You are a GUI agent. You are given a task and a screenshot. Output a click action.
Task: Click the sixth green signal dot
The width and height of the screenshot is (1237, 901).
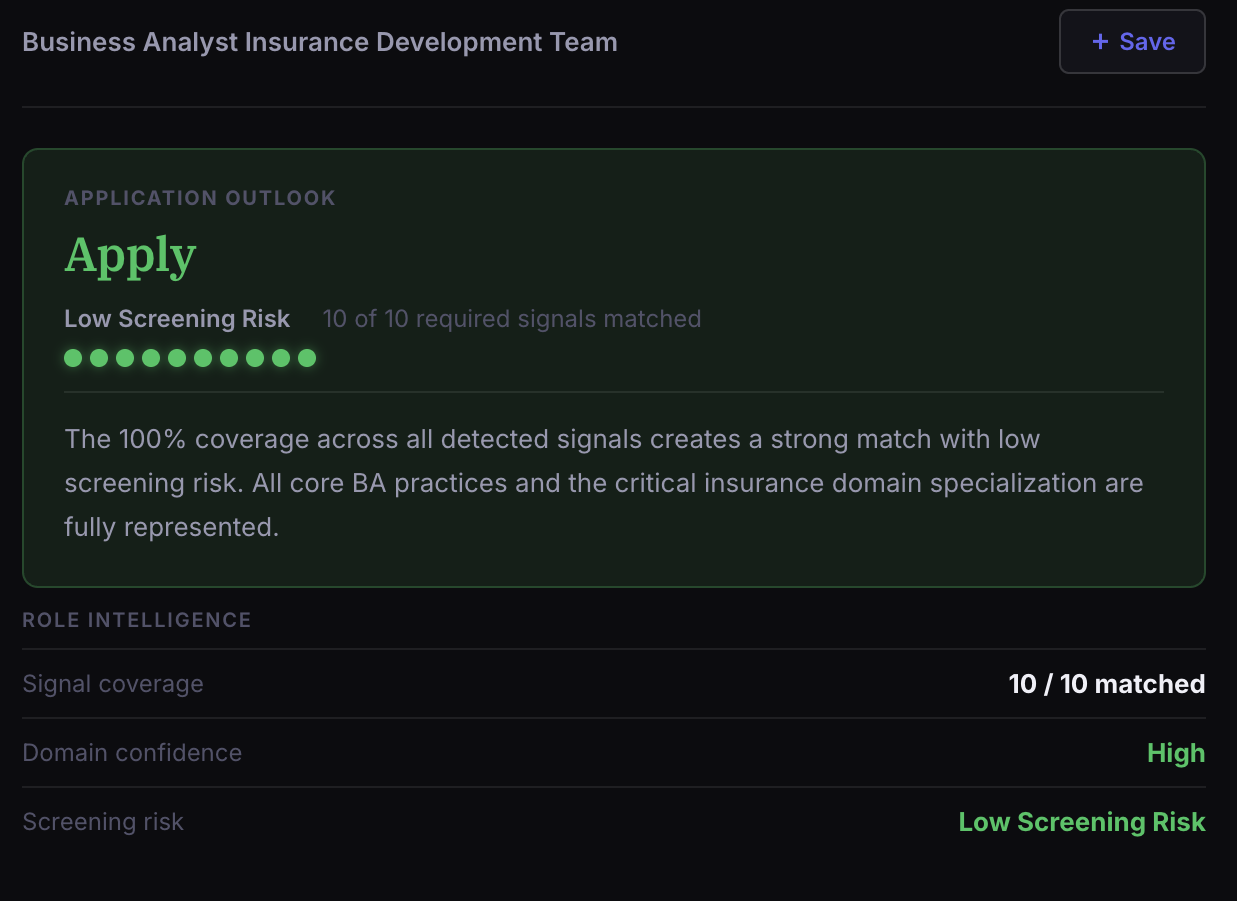(x=203, y=358)
